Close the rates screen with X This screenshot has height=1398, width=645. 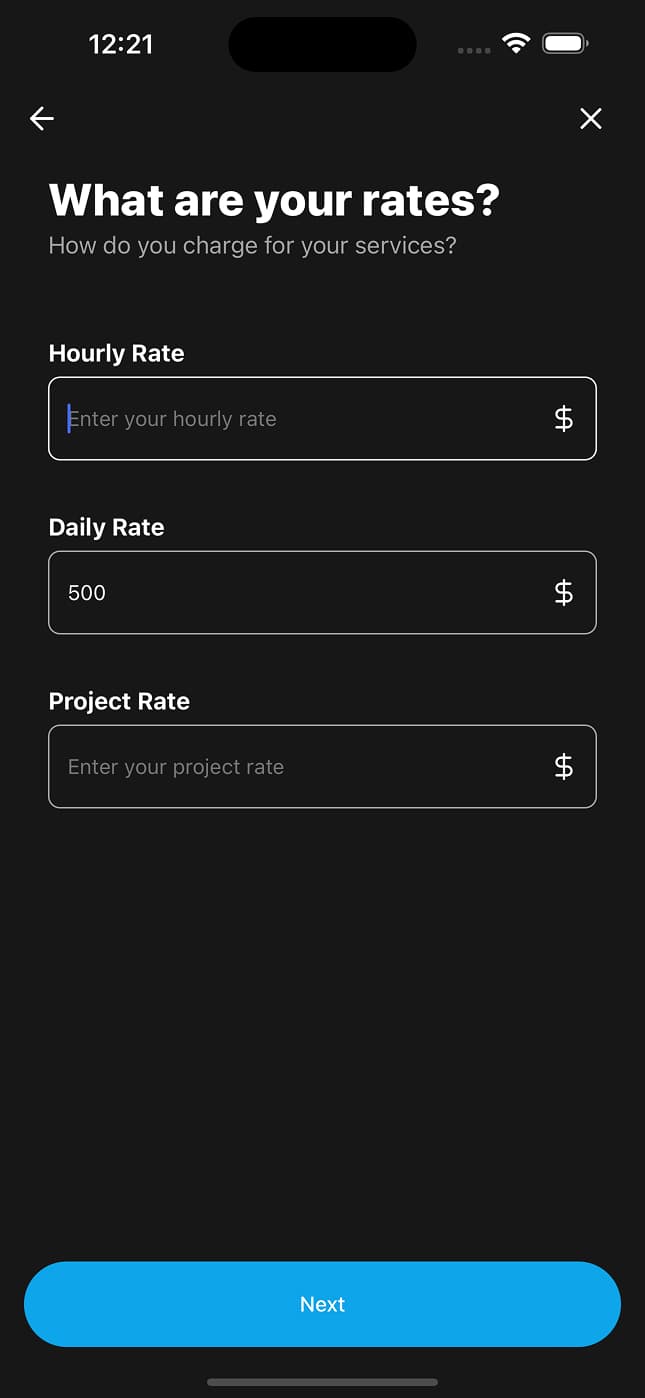[x=591, y=119]
